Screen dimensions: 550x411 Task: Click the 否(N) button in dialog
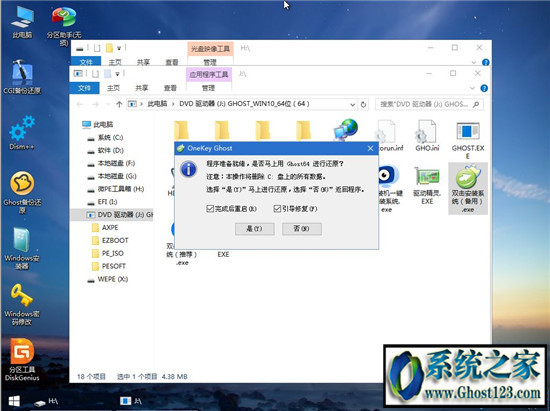click(x=302, y=229)
